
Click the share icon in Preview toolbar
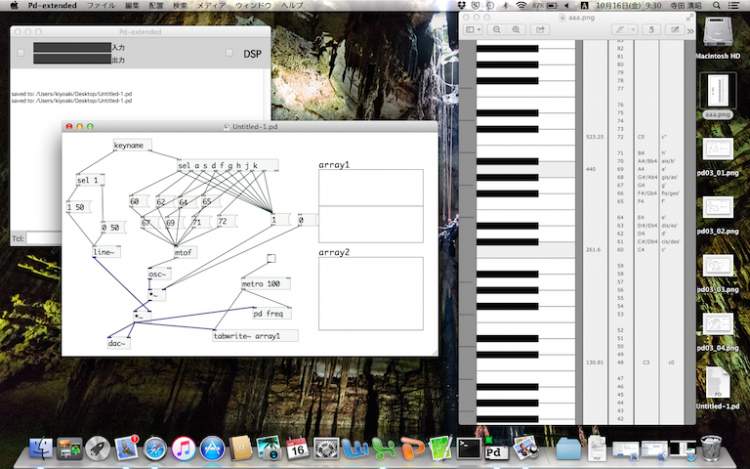point(541,30)
